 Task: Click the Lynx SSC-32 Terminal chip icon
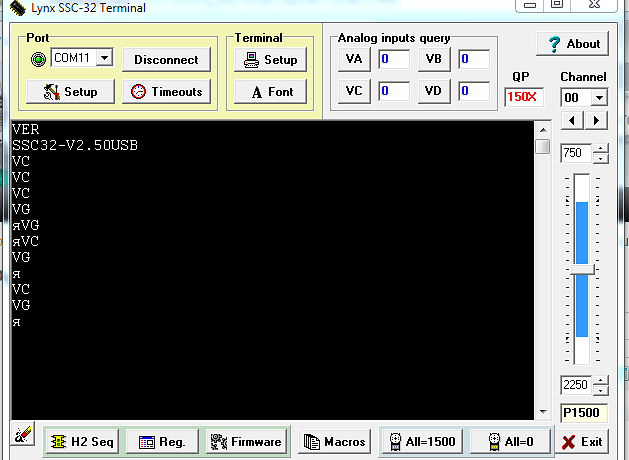coord(18,8)
